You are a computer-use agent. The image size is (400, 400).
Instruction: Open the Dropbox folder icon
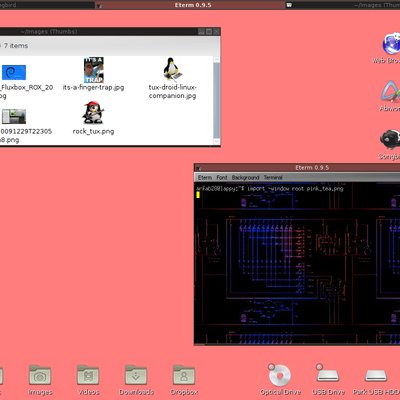click(x=184, y=375)
